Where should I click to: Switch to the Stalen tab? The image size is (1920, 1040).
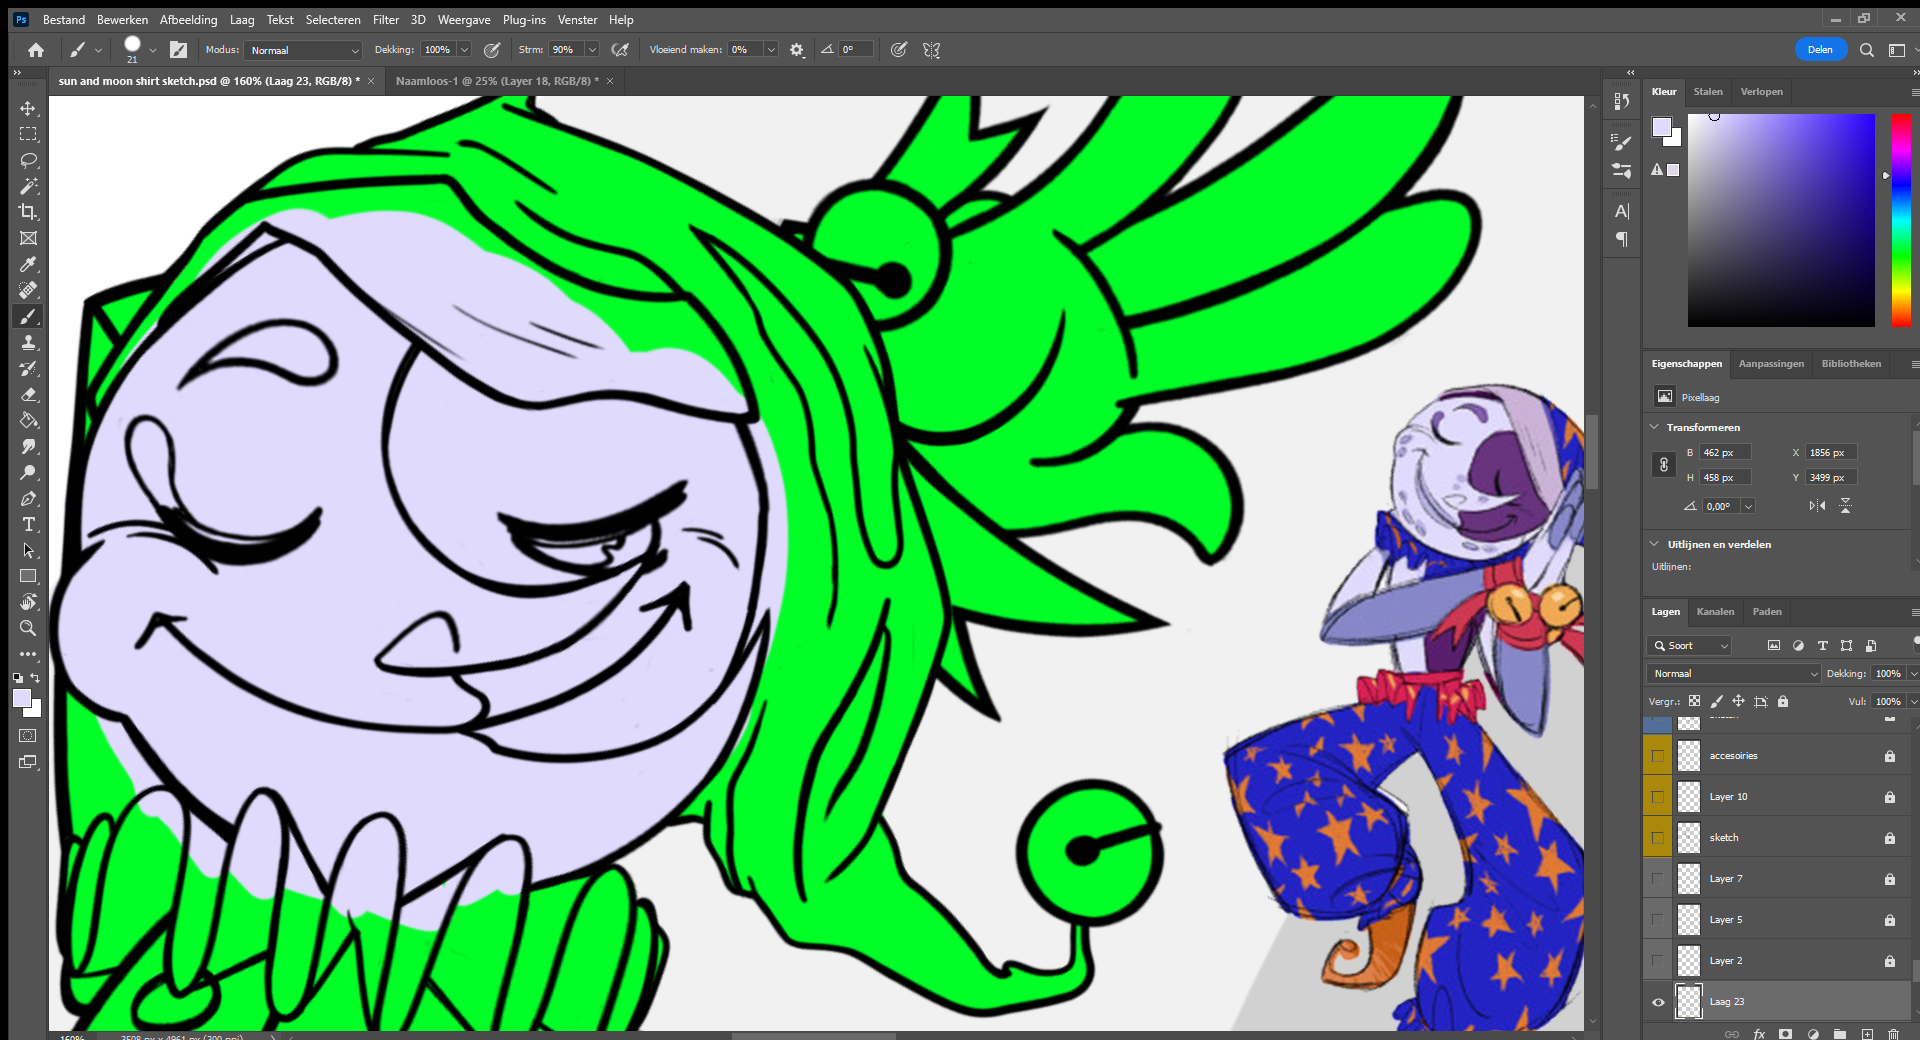tap(1708, 92)
